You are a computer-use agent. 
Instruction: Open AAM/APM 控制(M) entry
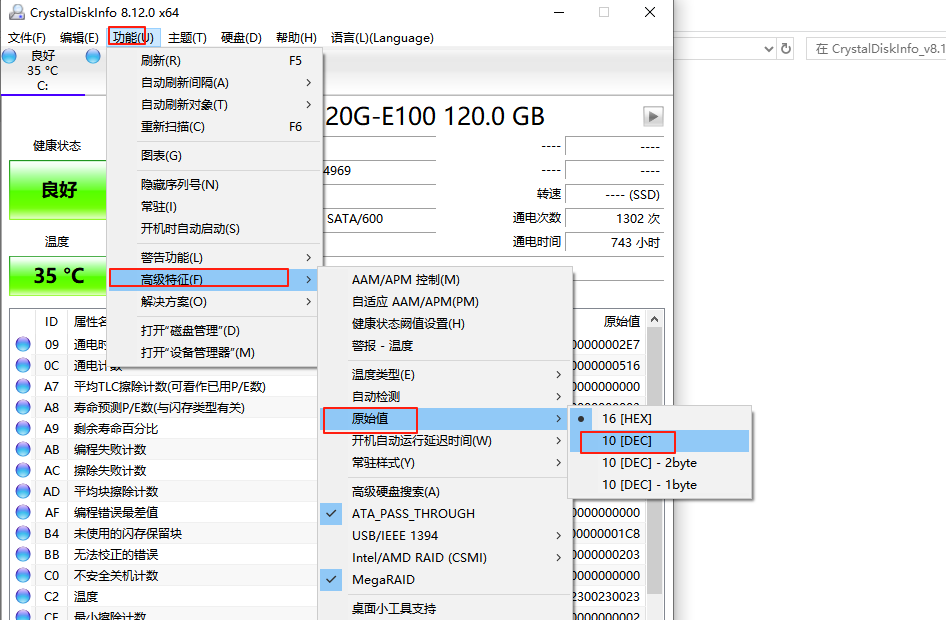point(445,280)
